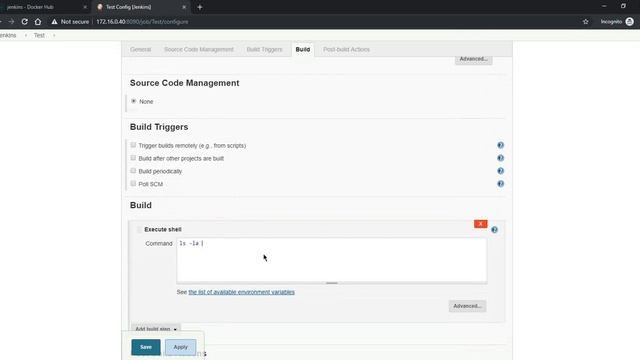Enable Build periodically checkbox

pyautogui.click(x=133, y=171)
